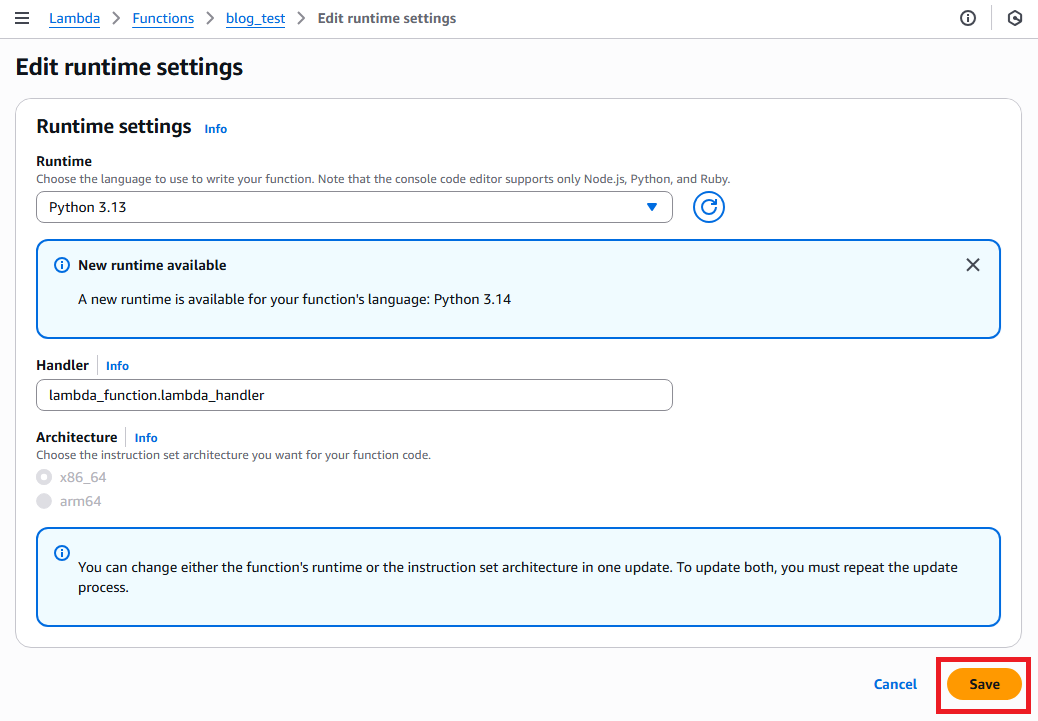1038x721 pixels.
Task: Cancel editing runtime settings
Action: click(x=895, y=684)
